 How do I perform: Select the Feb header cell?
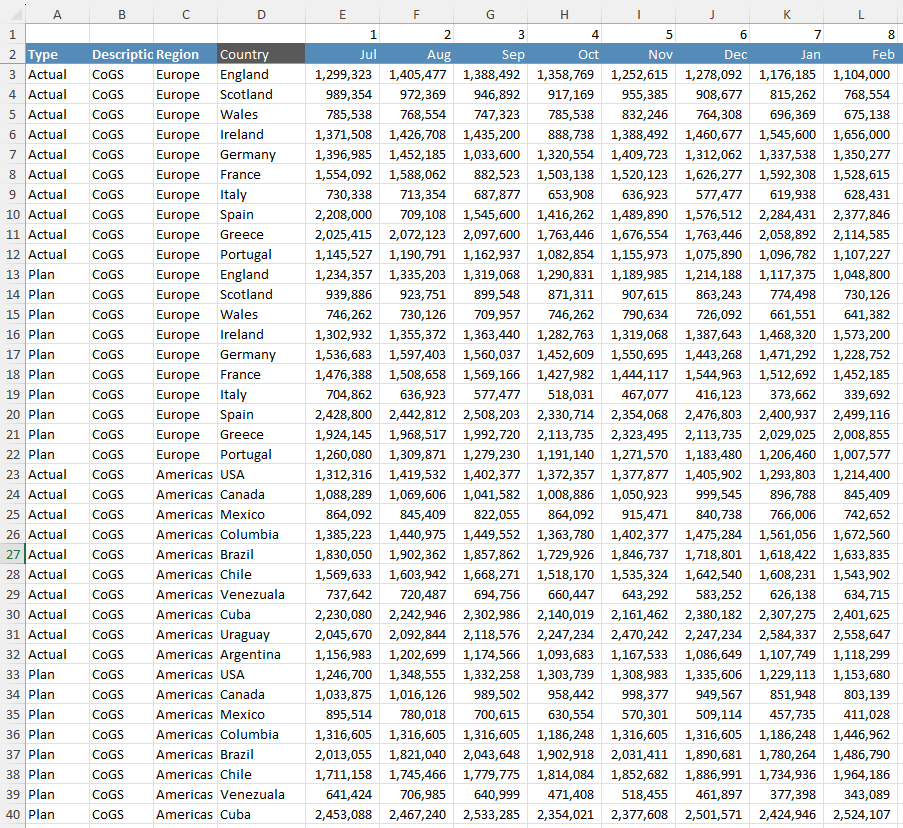860,54
